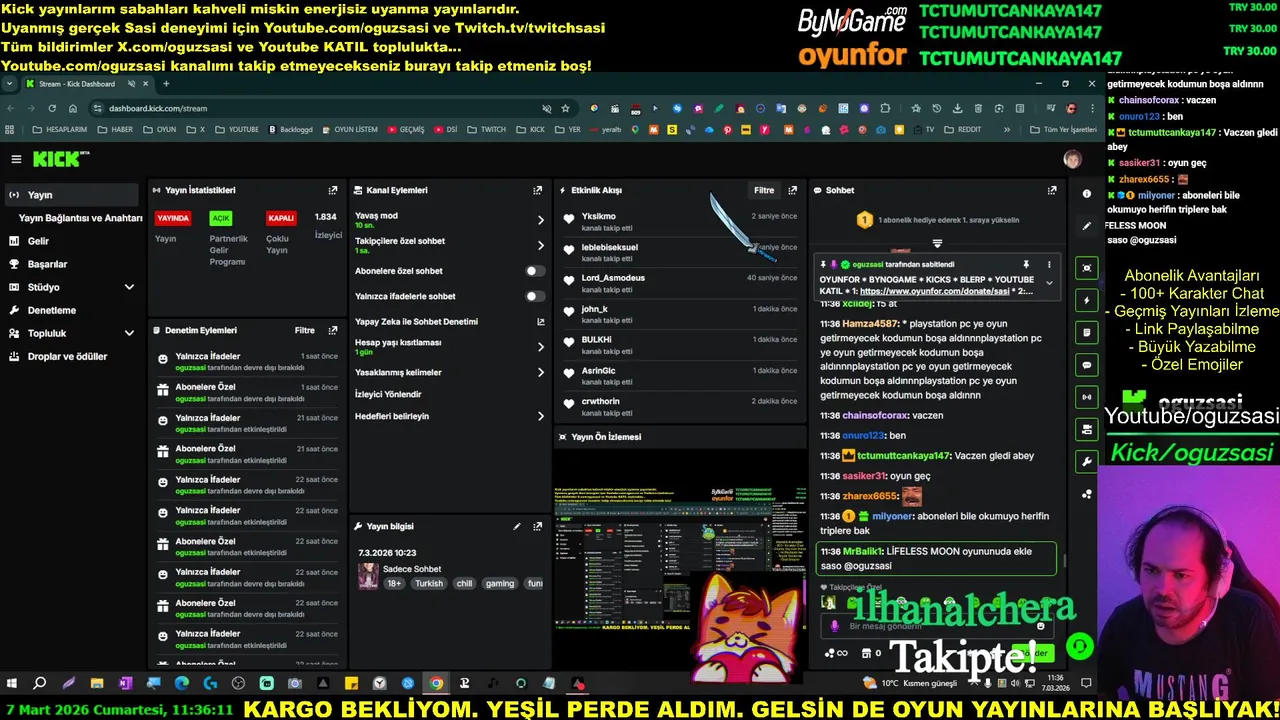Open Yayın Bağlantısı ve Anahtarı page
Screen dimensions: 1280x720
(80, 218)
